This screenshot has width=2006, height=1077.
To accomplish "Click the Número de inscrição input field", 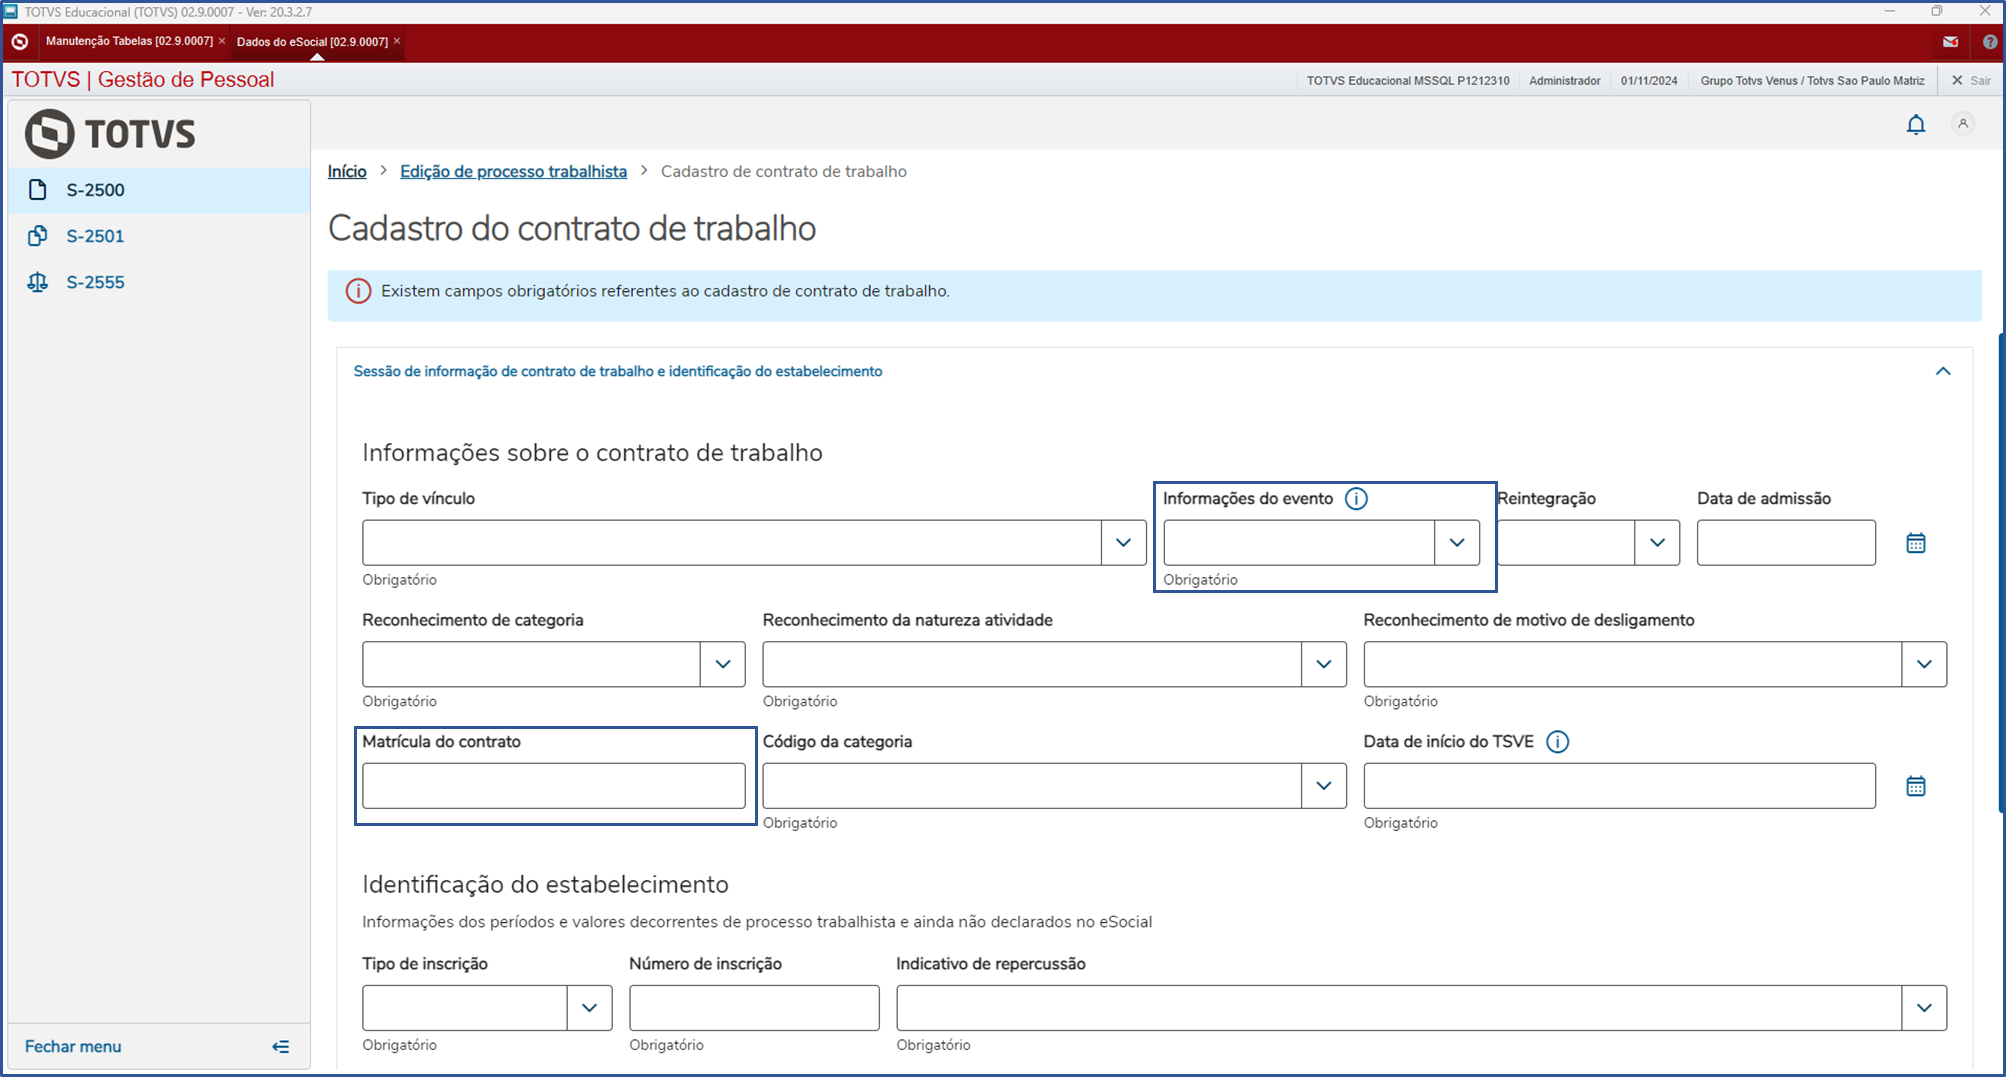I will coord(754,1008).
